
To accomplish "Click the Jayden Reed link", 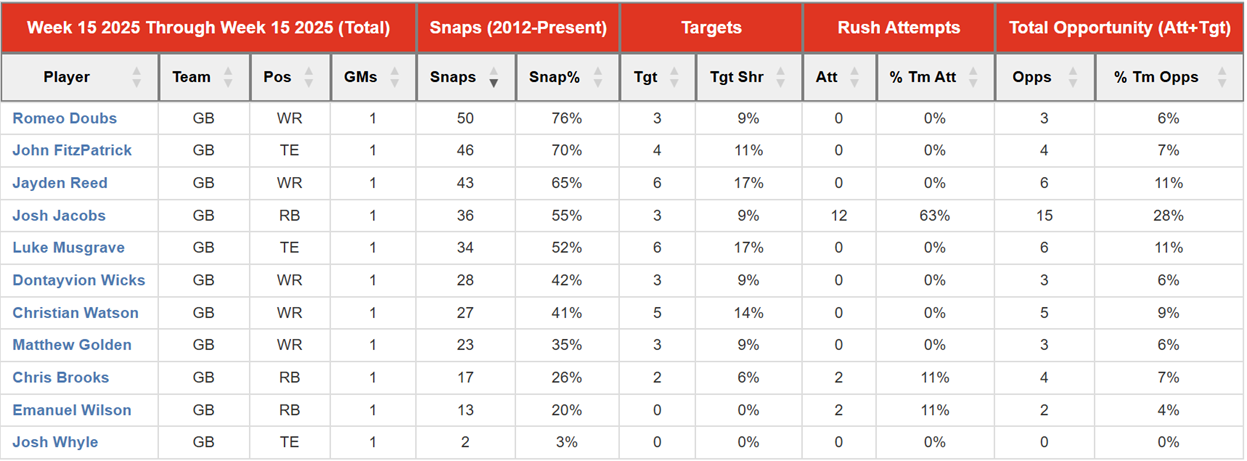I will (x=60, y=183).
